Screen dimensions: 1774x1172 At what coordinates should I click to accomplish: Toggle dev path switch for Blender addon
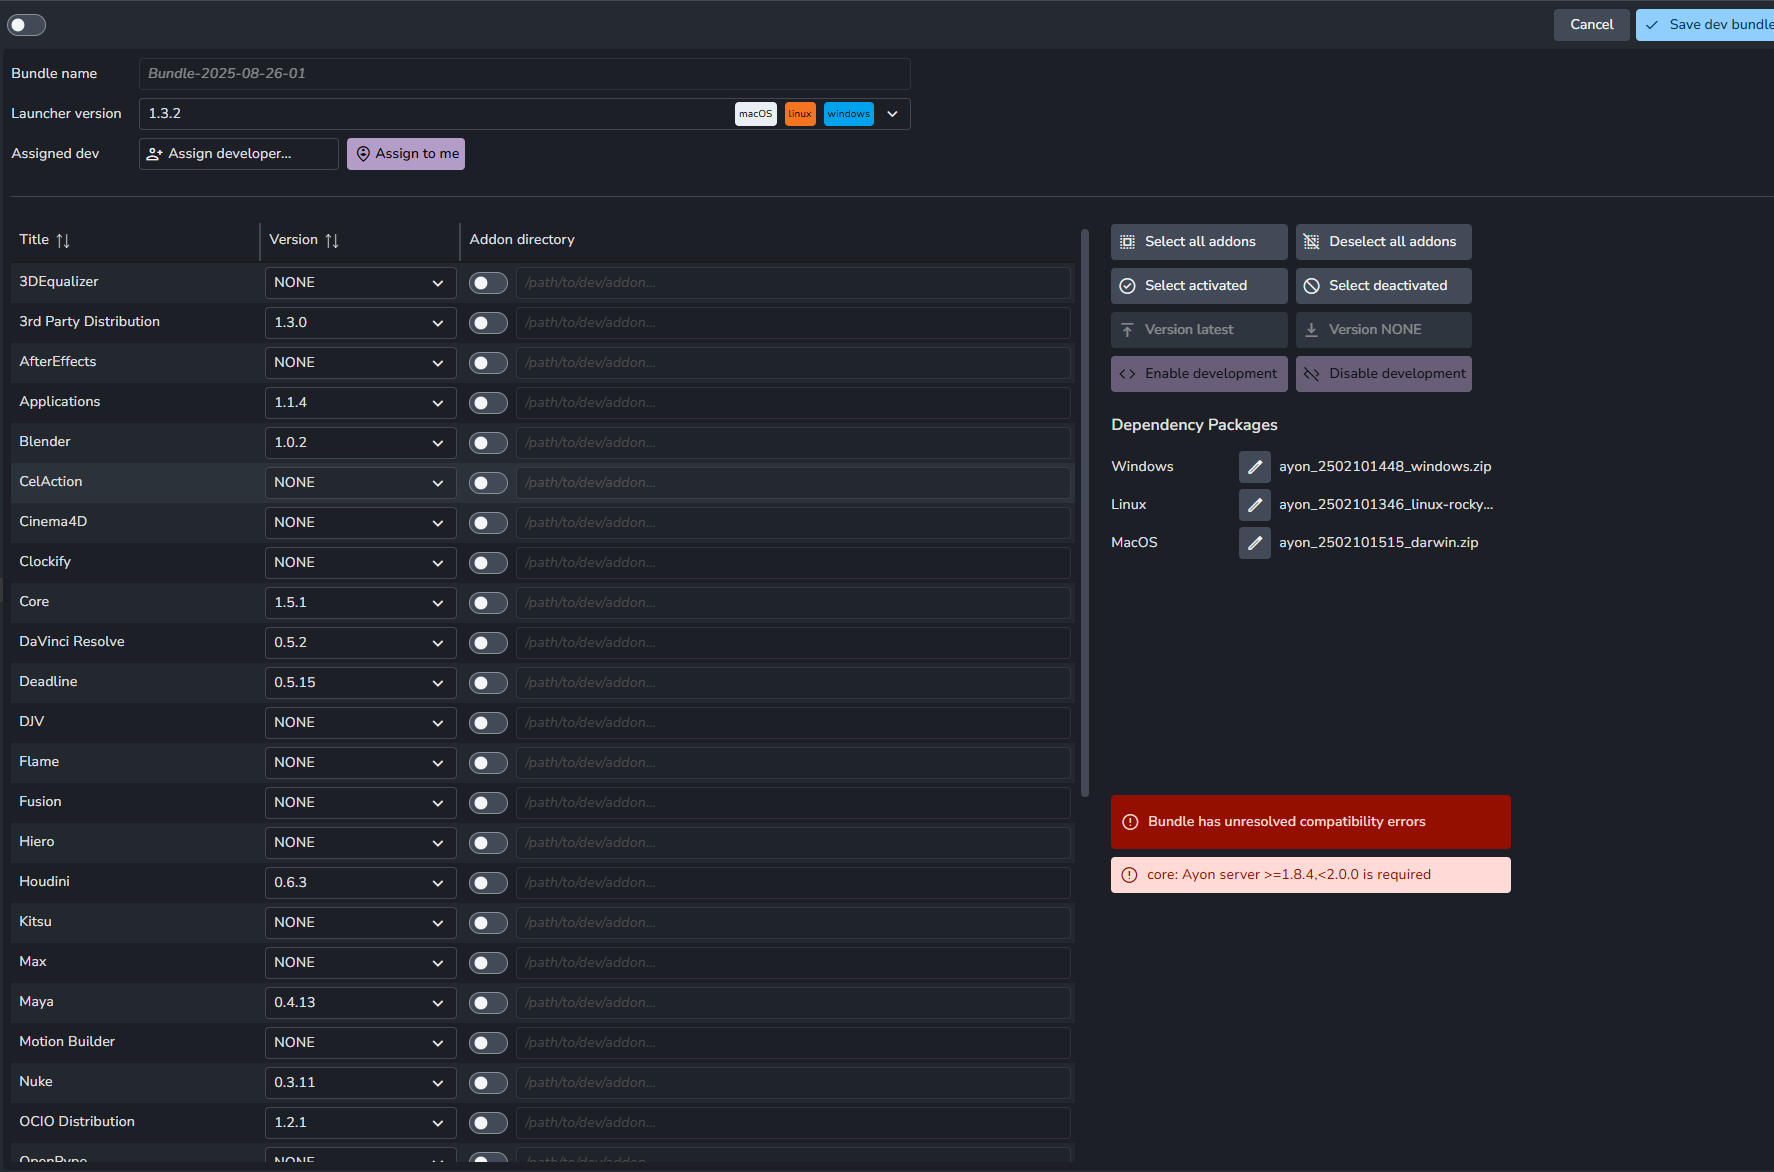click(x=488, y=443)
